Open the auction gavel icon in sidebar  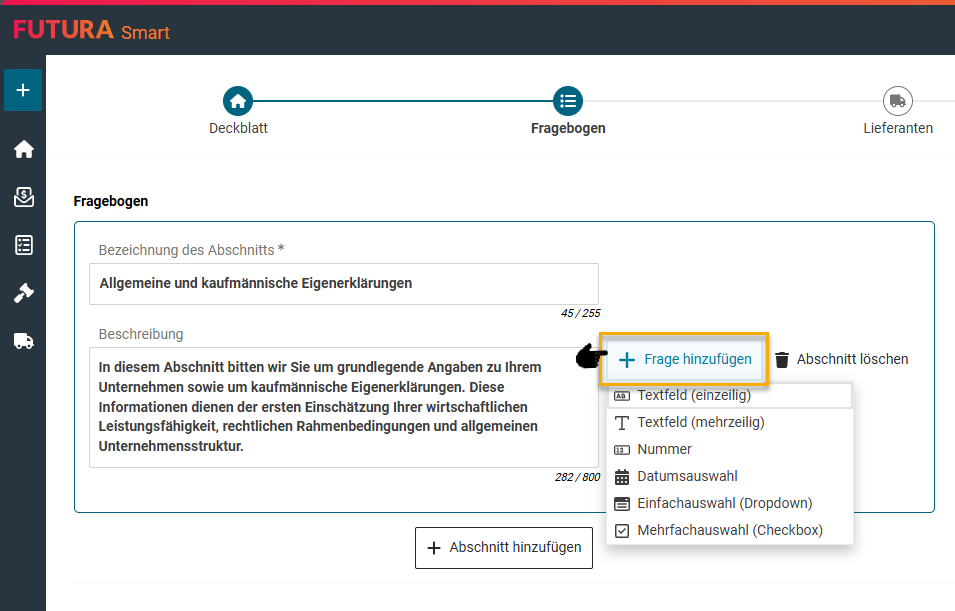pos(23,293)
